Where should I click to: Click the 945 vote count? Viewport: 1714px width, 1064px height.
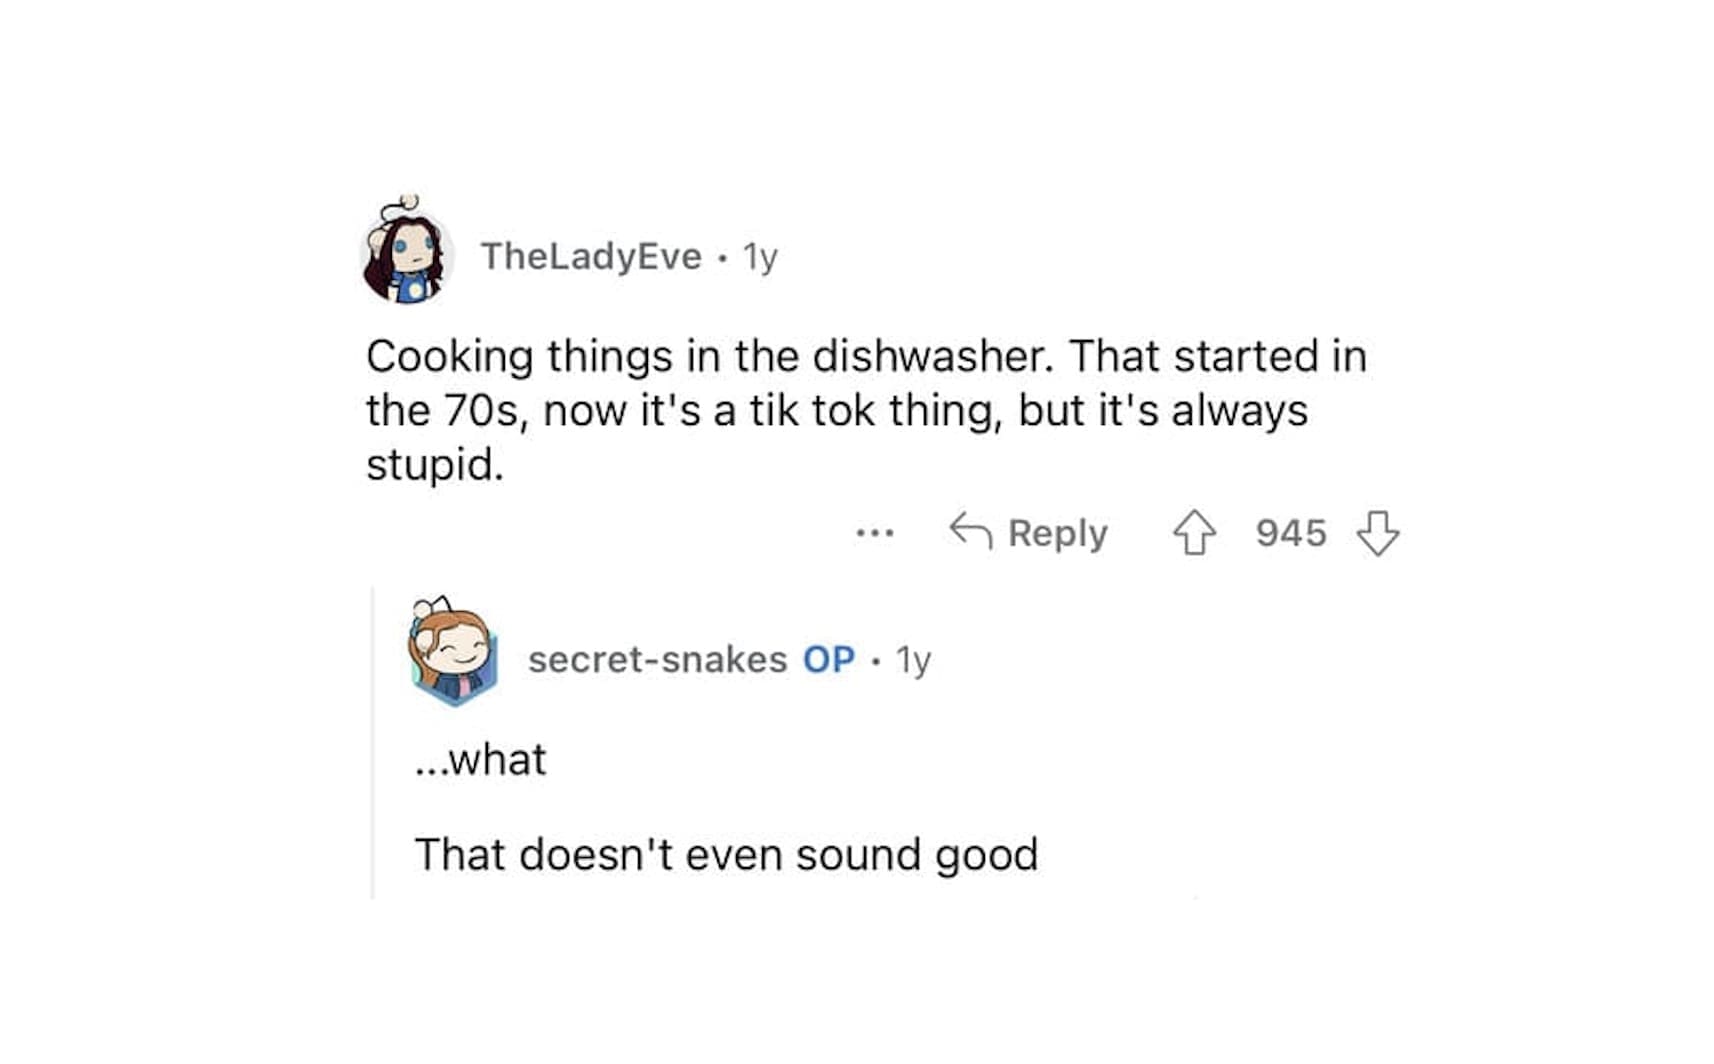(1290, 533)
